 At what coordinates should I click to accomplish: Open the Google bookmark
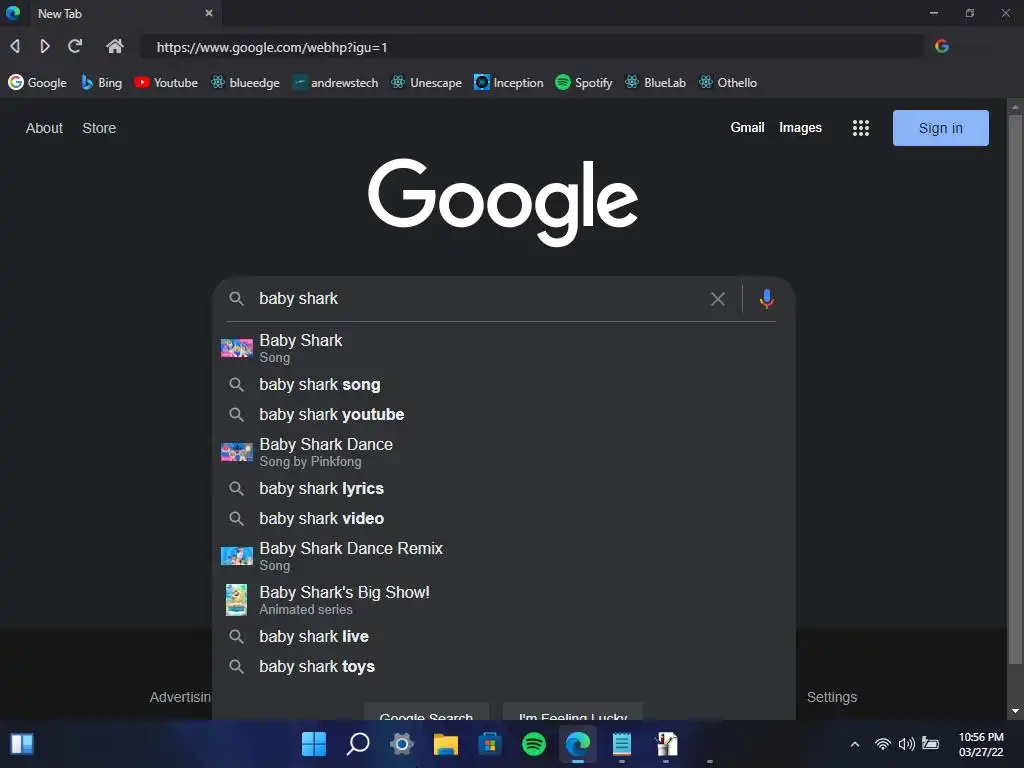click(37, 82)
